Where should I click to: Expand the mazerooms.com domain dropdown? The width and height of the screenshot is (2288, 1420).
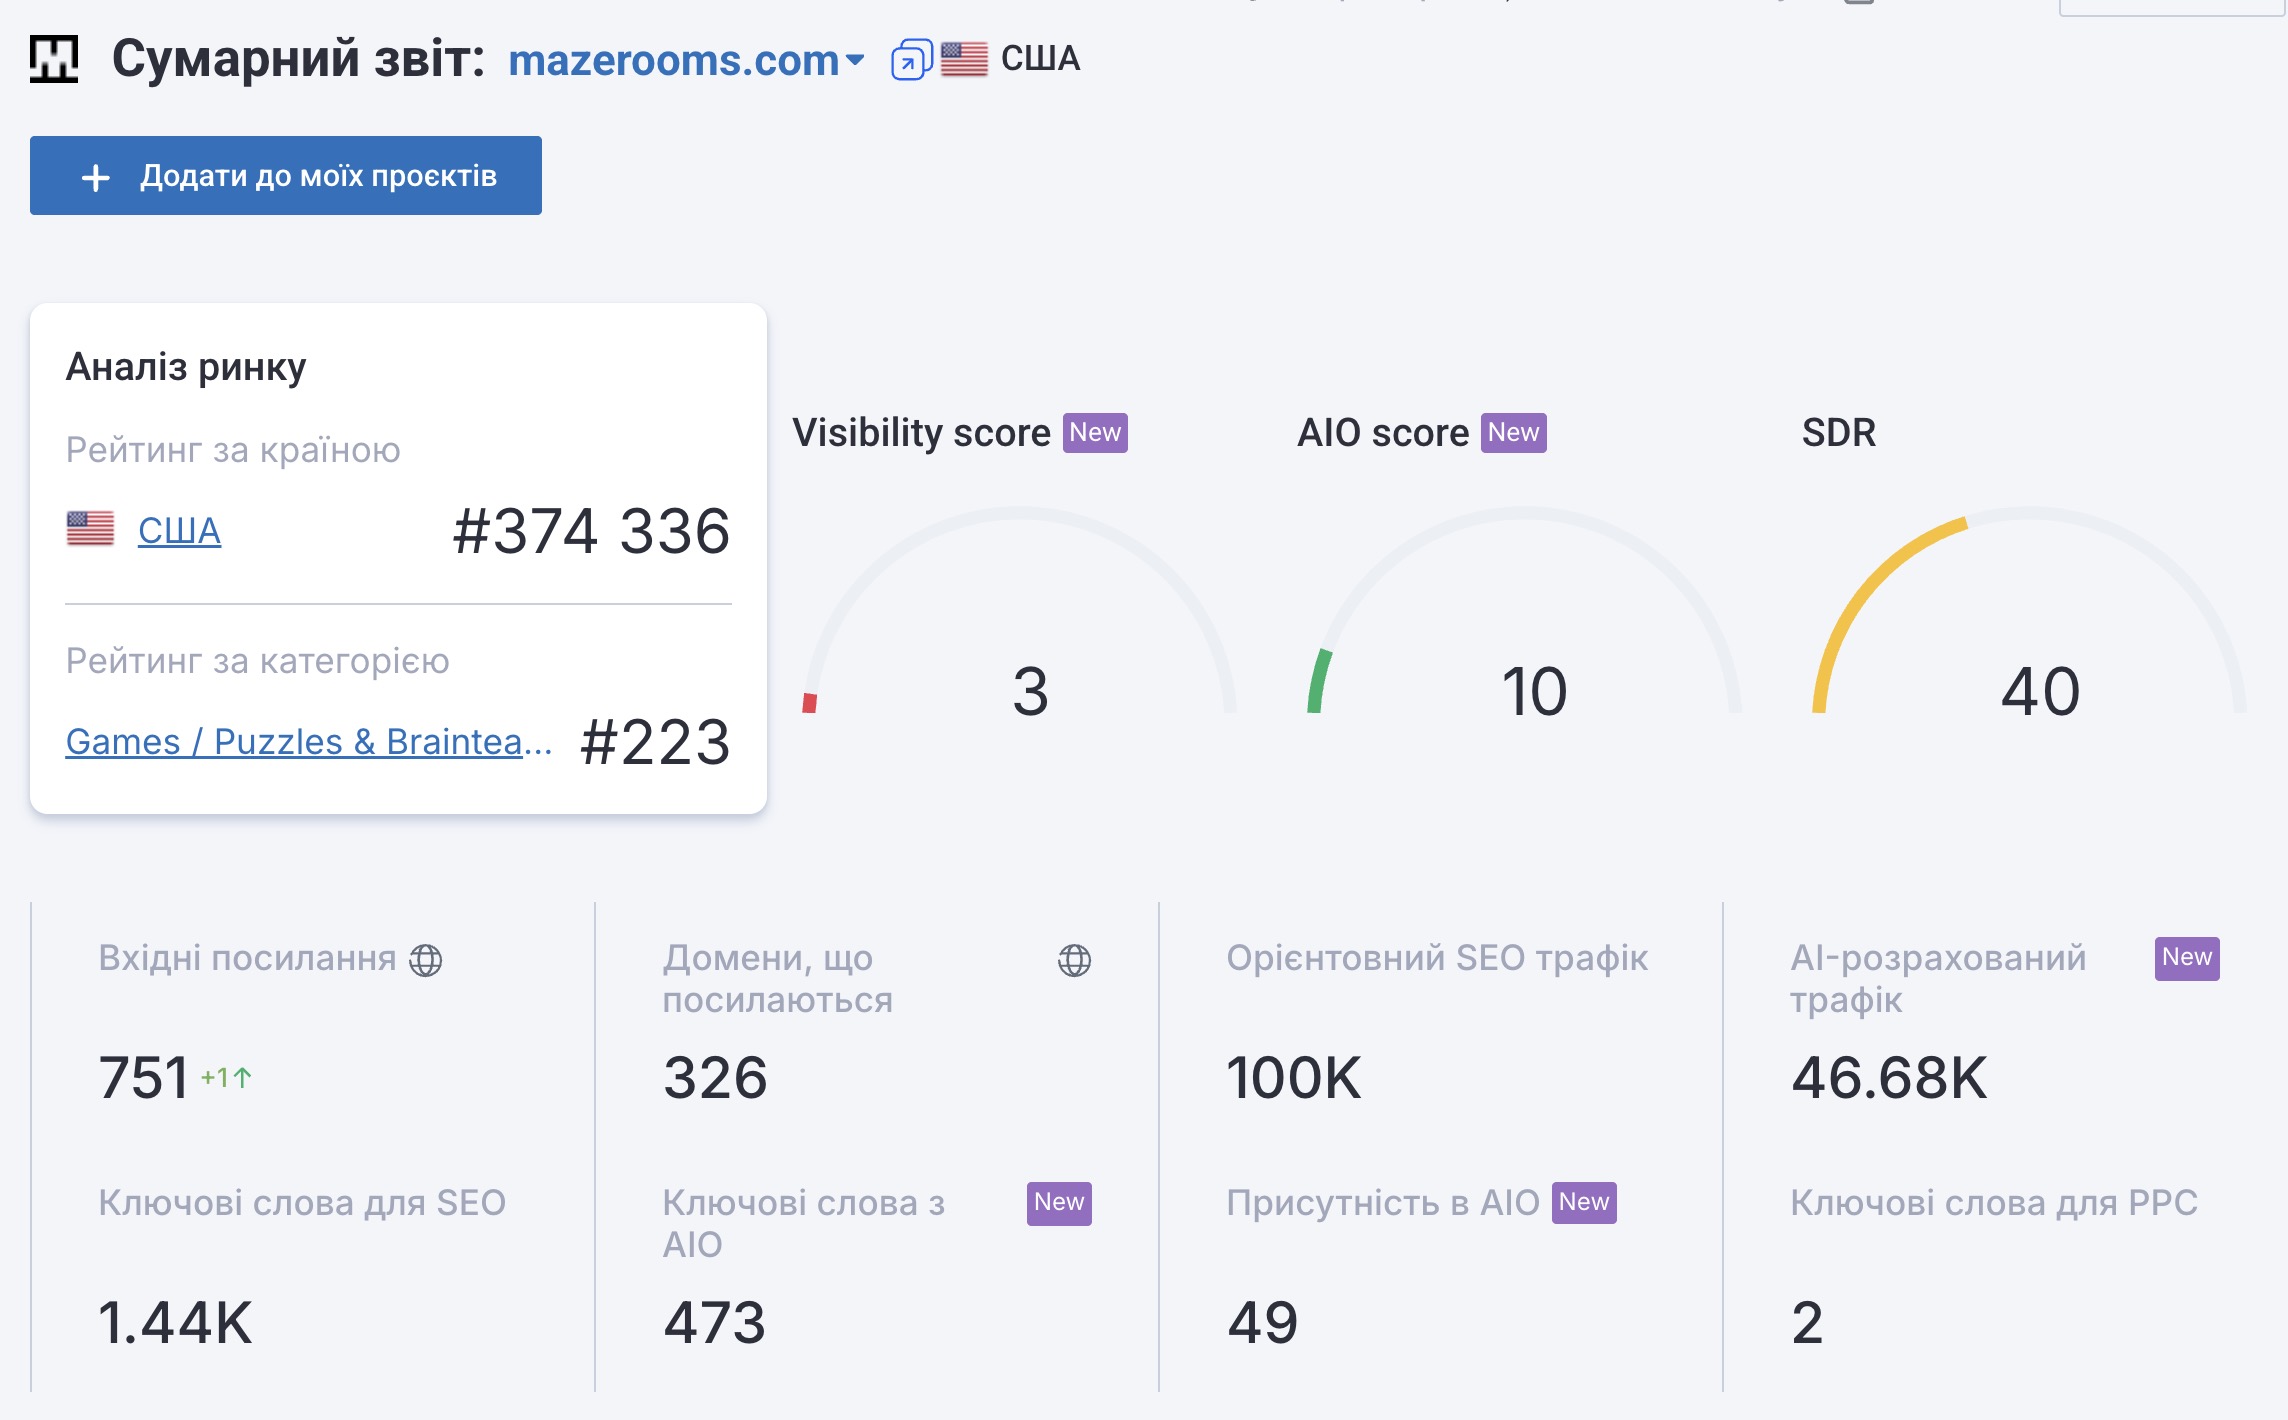click(x=855, y=60)
